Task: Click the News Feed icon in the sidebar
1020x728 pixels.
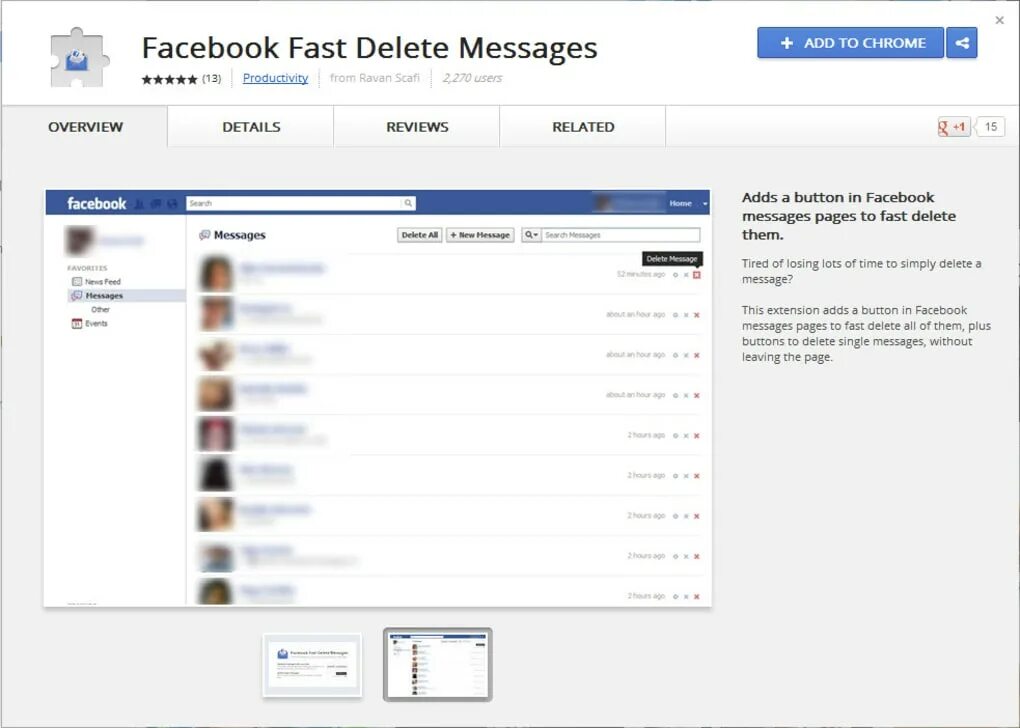Action: (x=77, y=282)
